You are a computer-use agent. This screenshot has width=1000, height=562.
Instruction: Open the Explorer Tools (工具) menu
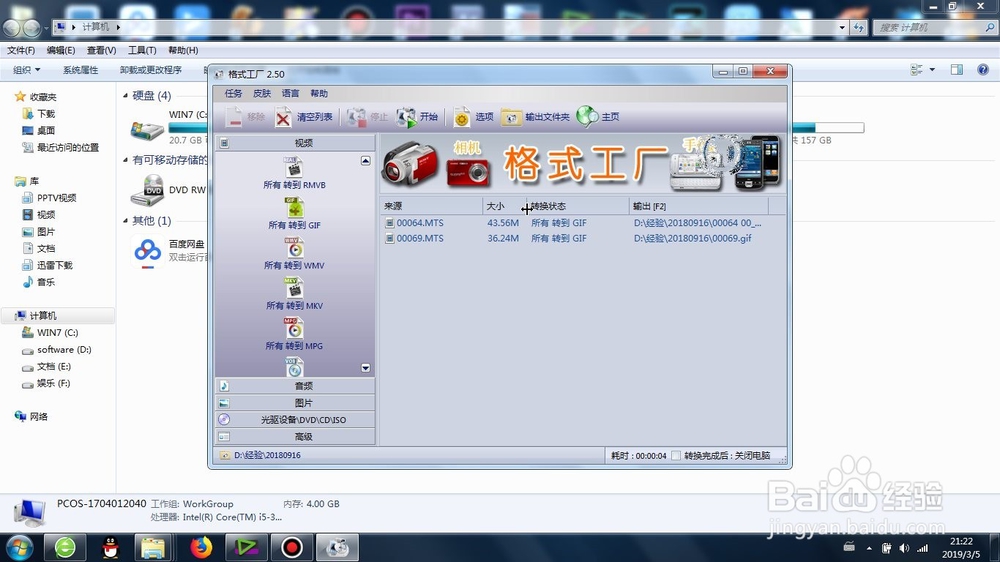click(x=142, y=50)
